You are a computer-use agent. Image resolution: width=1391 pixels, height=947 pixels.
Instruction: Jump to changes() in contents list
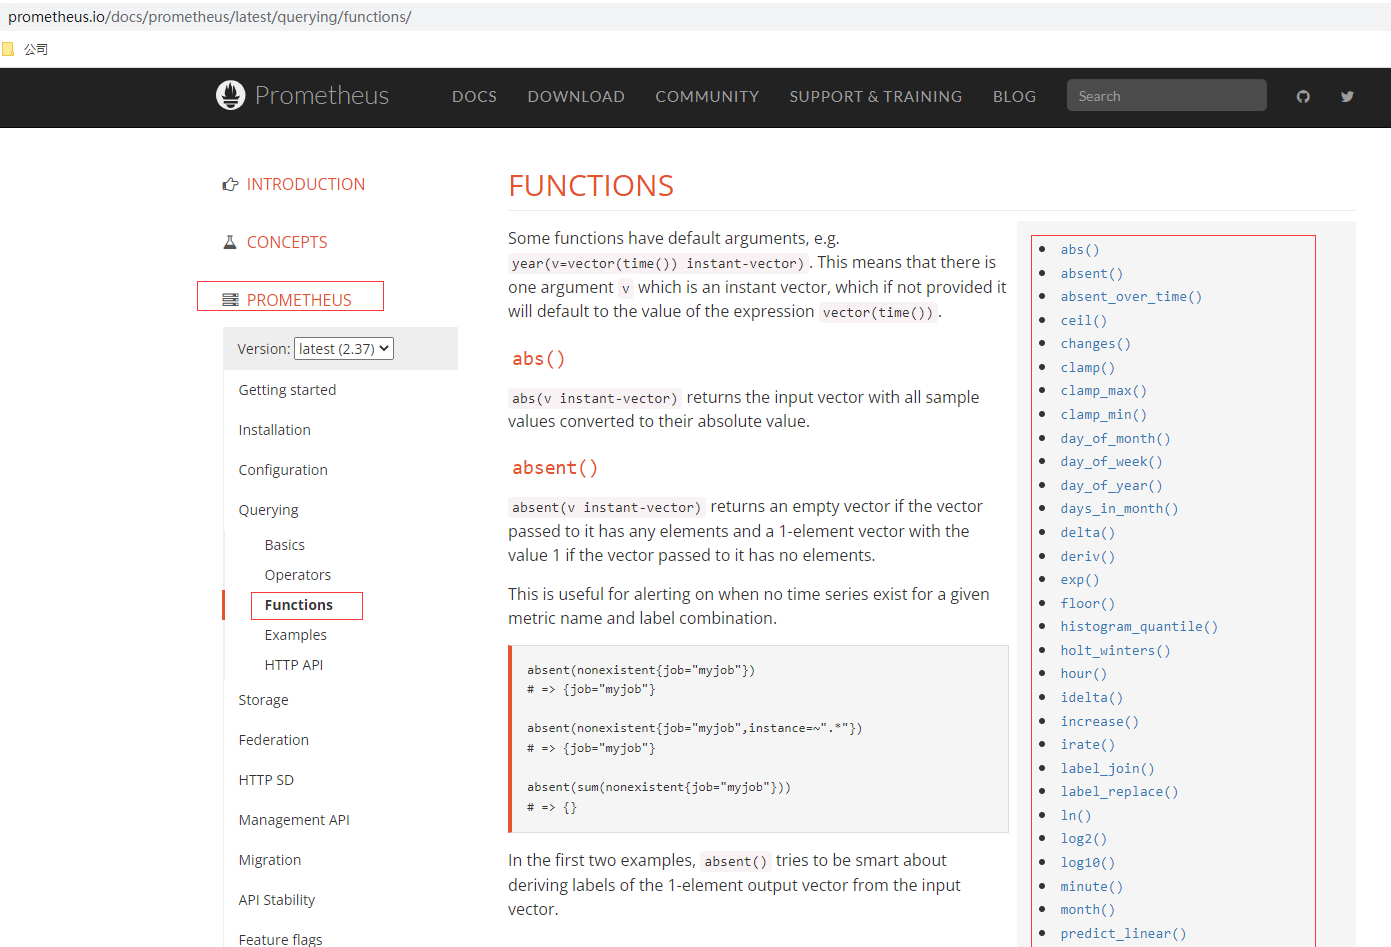click(x=1096, y=344)
